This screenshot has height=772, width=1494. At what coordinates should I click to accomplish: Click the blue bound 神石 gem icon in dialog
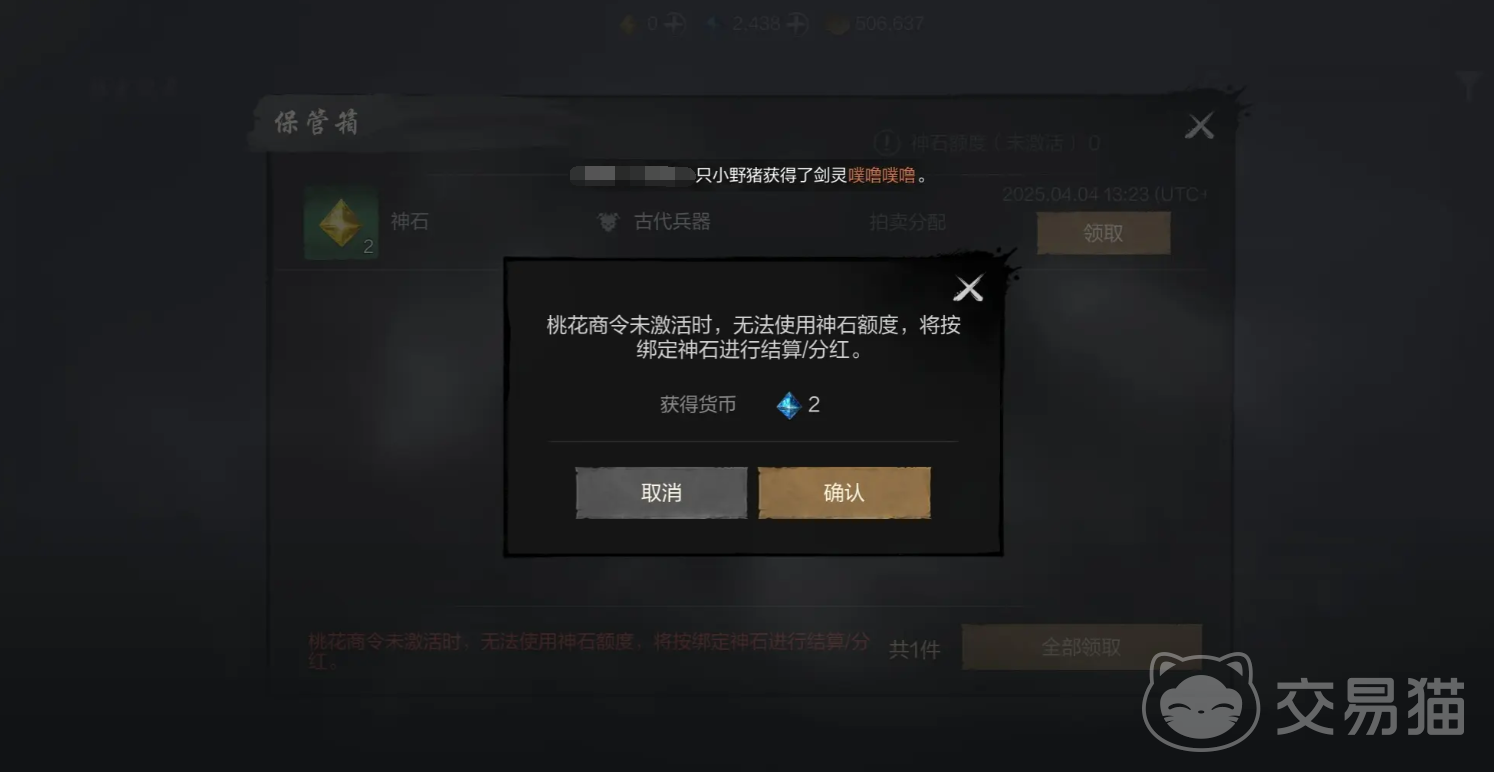tap(789, 405)
